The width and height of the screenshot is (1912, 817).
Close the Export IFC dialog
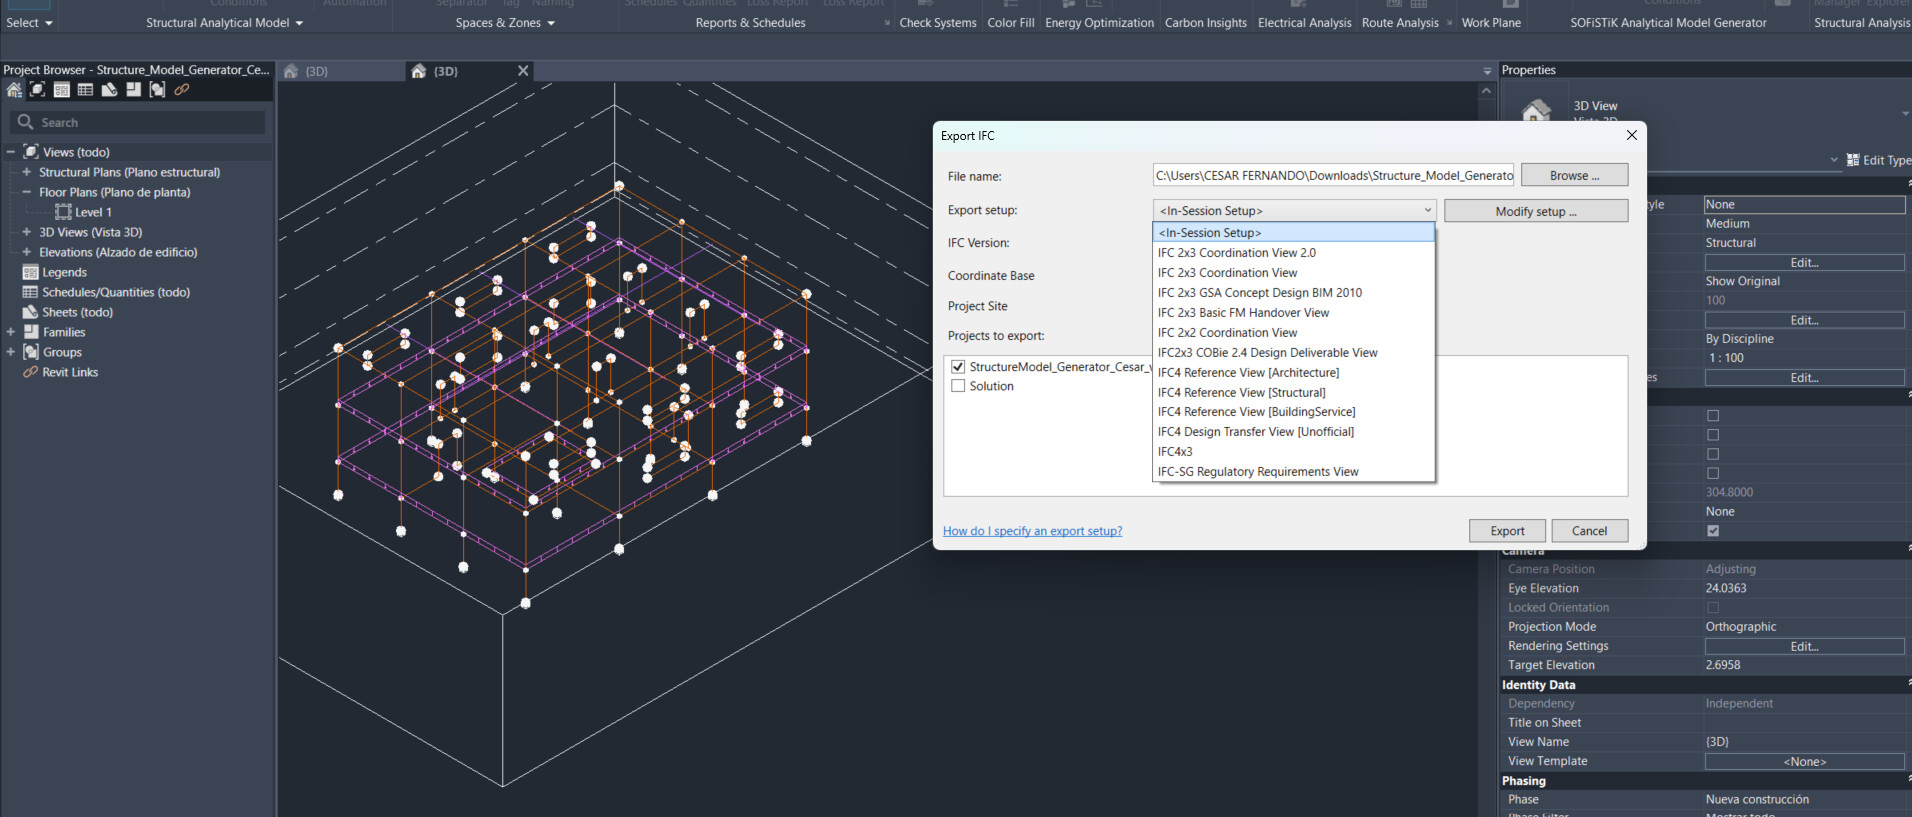[1631, 135]
